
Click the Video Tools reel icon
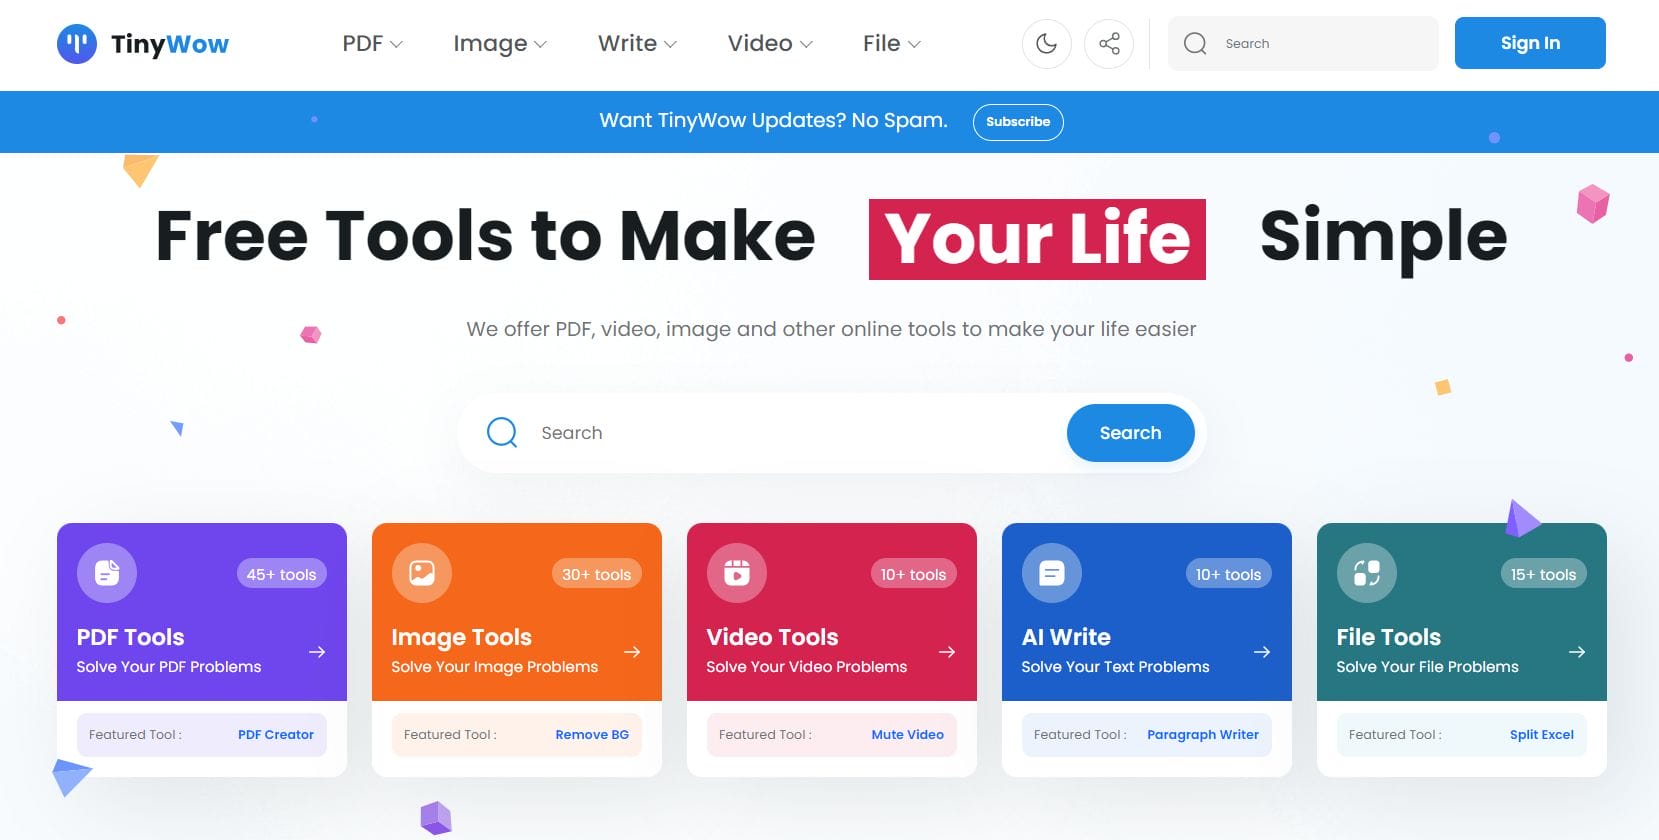tap(737, 573)
